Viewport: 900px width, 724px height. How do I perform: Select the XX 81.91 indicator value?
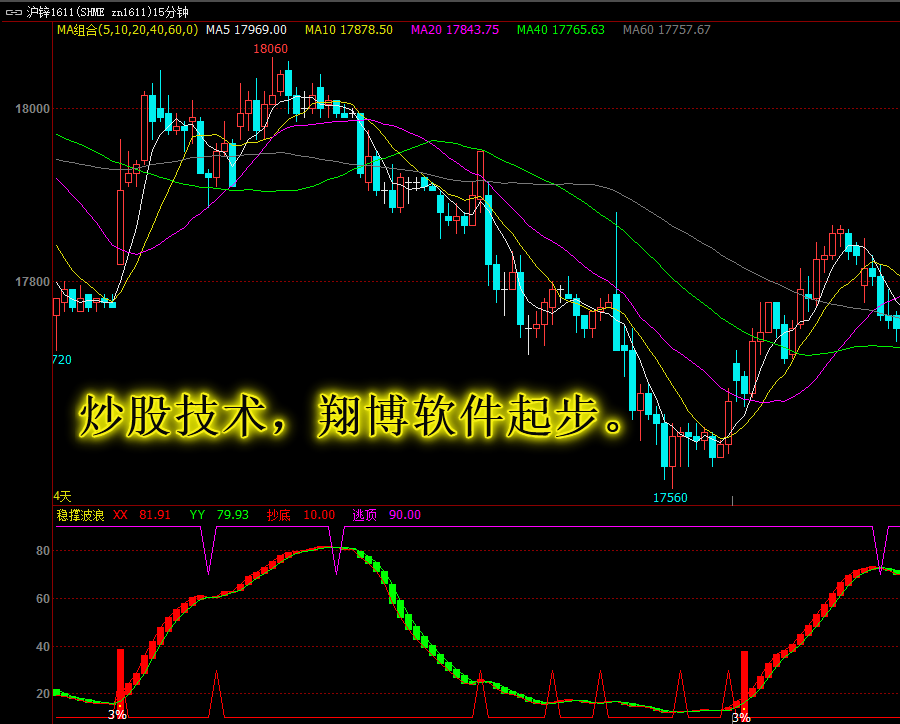pos(142,515)
